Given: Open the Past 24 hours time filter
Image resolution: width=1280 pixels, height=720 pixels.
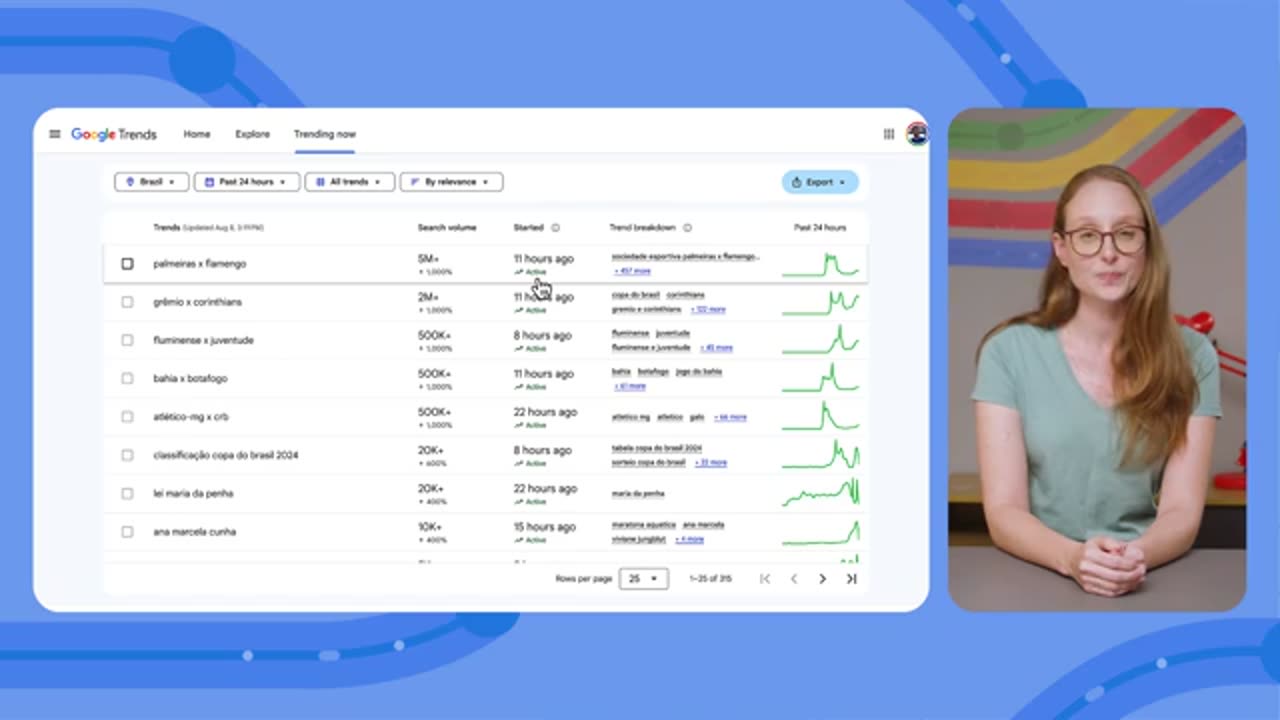Looking at the screenshot, I should click(x=246, y=182).
